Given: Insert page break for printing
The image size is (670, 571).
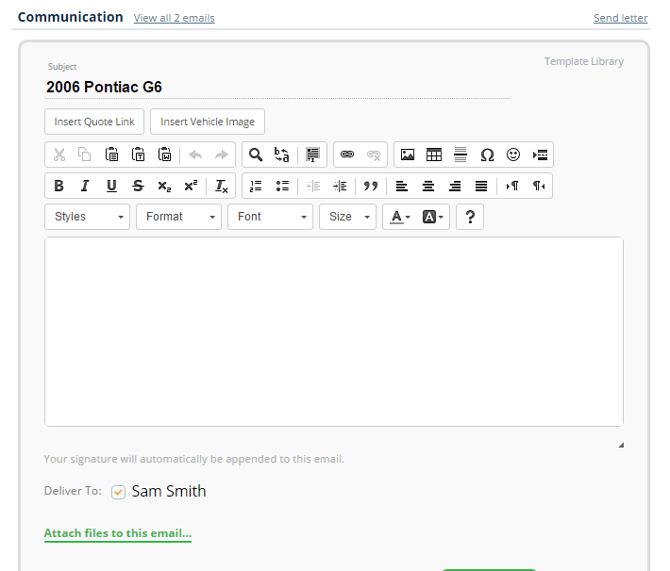Looking at the screenshot, I should coord(540,155).
